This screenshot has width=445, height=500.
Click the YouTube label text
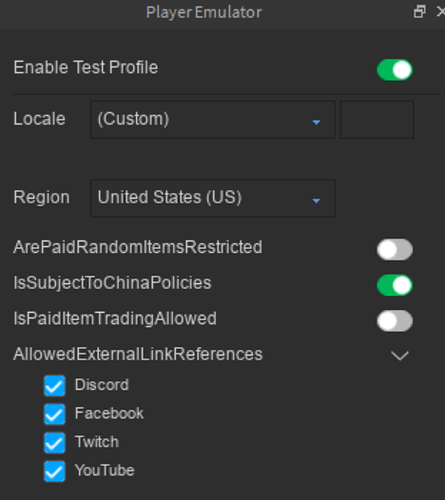[105, 470]
